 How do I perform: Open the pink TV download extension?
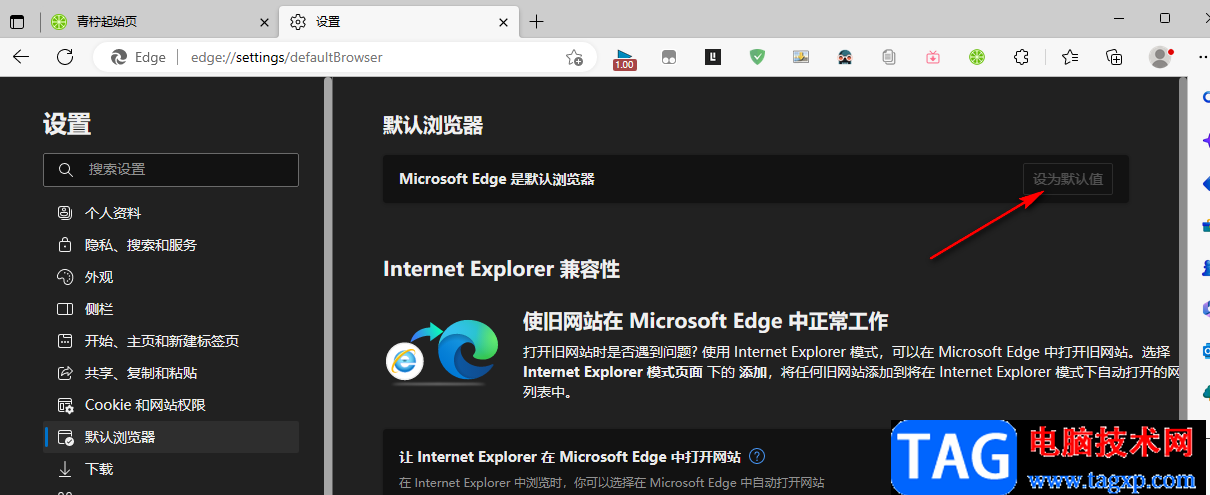coord(933,58)
